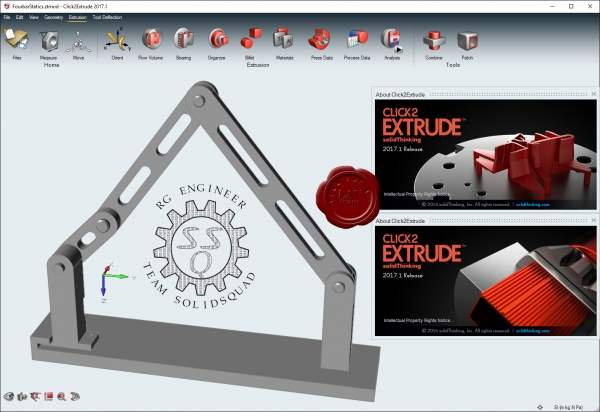Click the rotate view icon
The image size is (600, 412).
75,396
